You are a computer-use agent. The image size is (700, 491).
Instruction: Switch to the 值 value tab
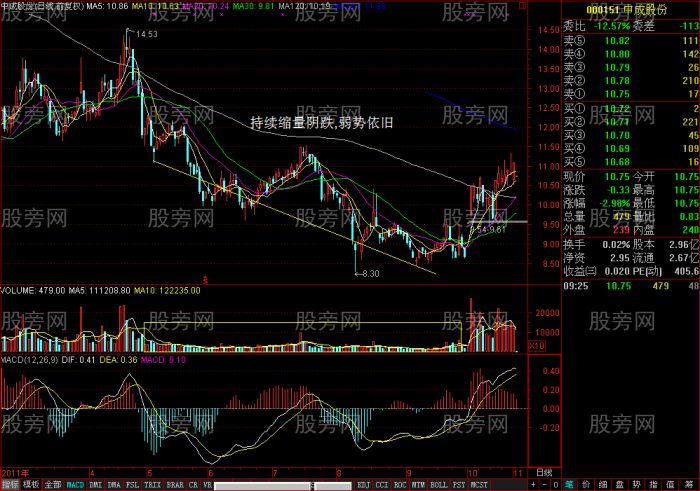pos(671,485)
